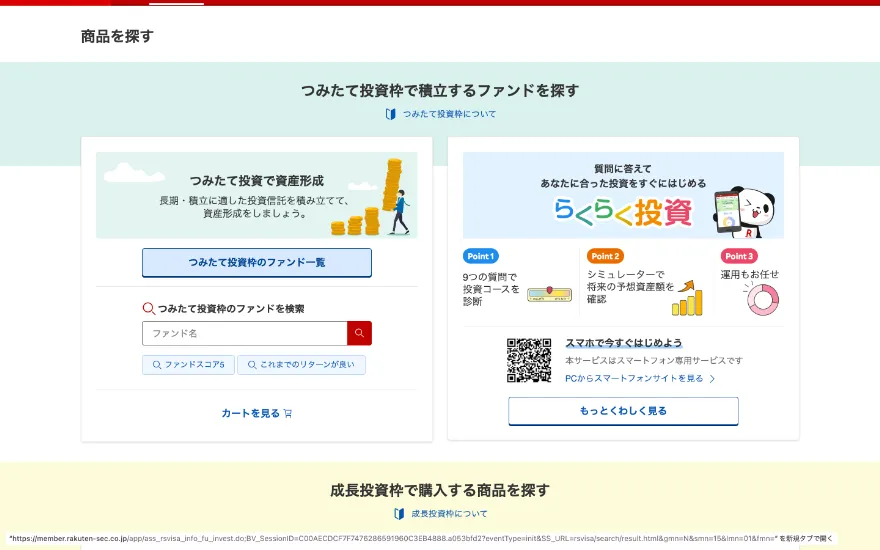880x550 pixels.
Task: Click chevron after PCからスマートフォンサイトを見る
Action: 712,379
